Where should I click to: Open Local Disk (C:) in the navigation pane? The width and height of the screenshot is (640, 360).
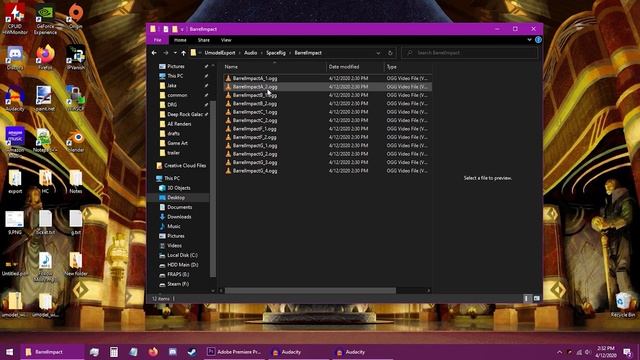(x=182, y=255)
